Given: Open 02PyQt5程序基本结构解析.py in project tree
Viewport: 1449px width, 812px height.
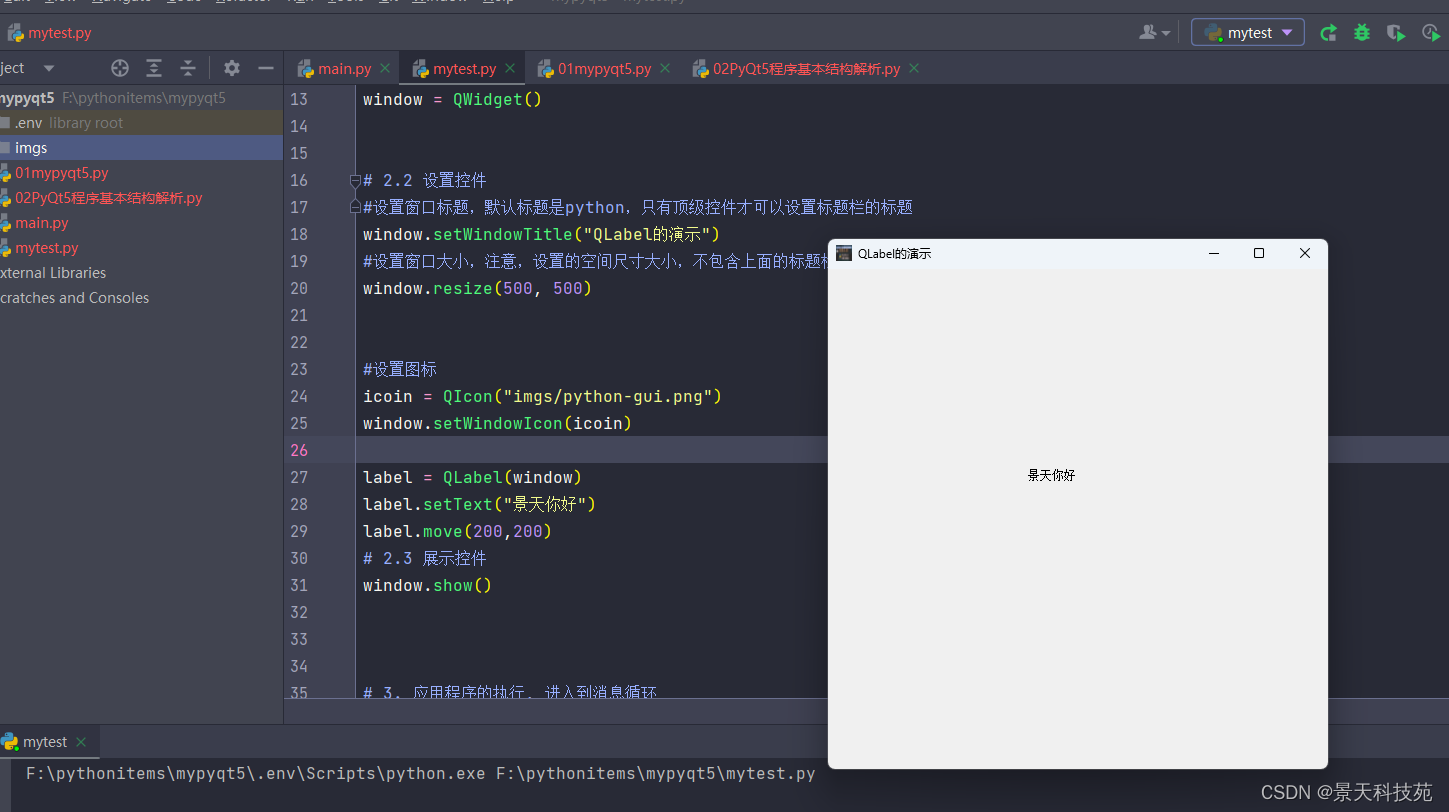Looking at the screenshot, I should click(108, 198).
